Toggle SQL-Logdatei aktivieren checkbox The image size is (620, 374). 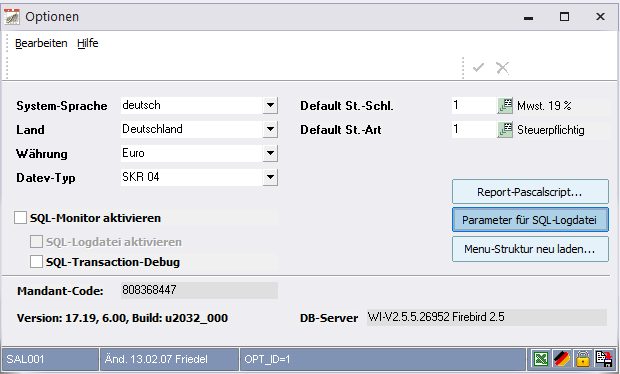click(x=36, y=242)
